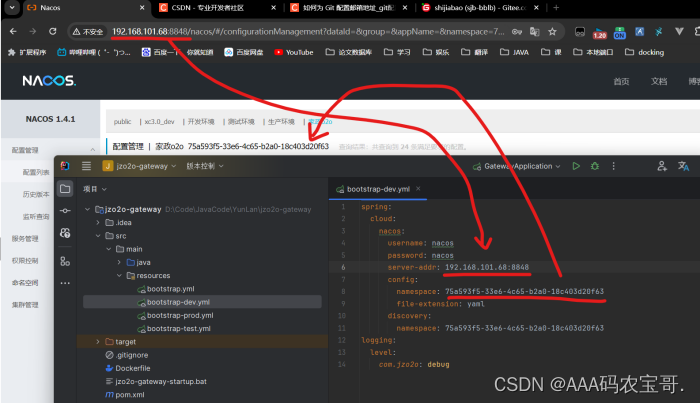
Task: Select public namespace tab
Action: pyautogui.click(x=122, y=121)
